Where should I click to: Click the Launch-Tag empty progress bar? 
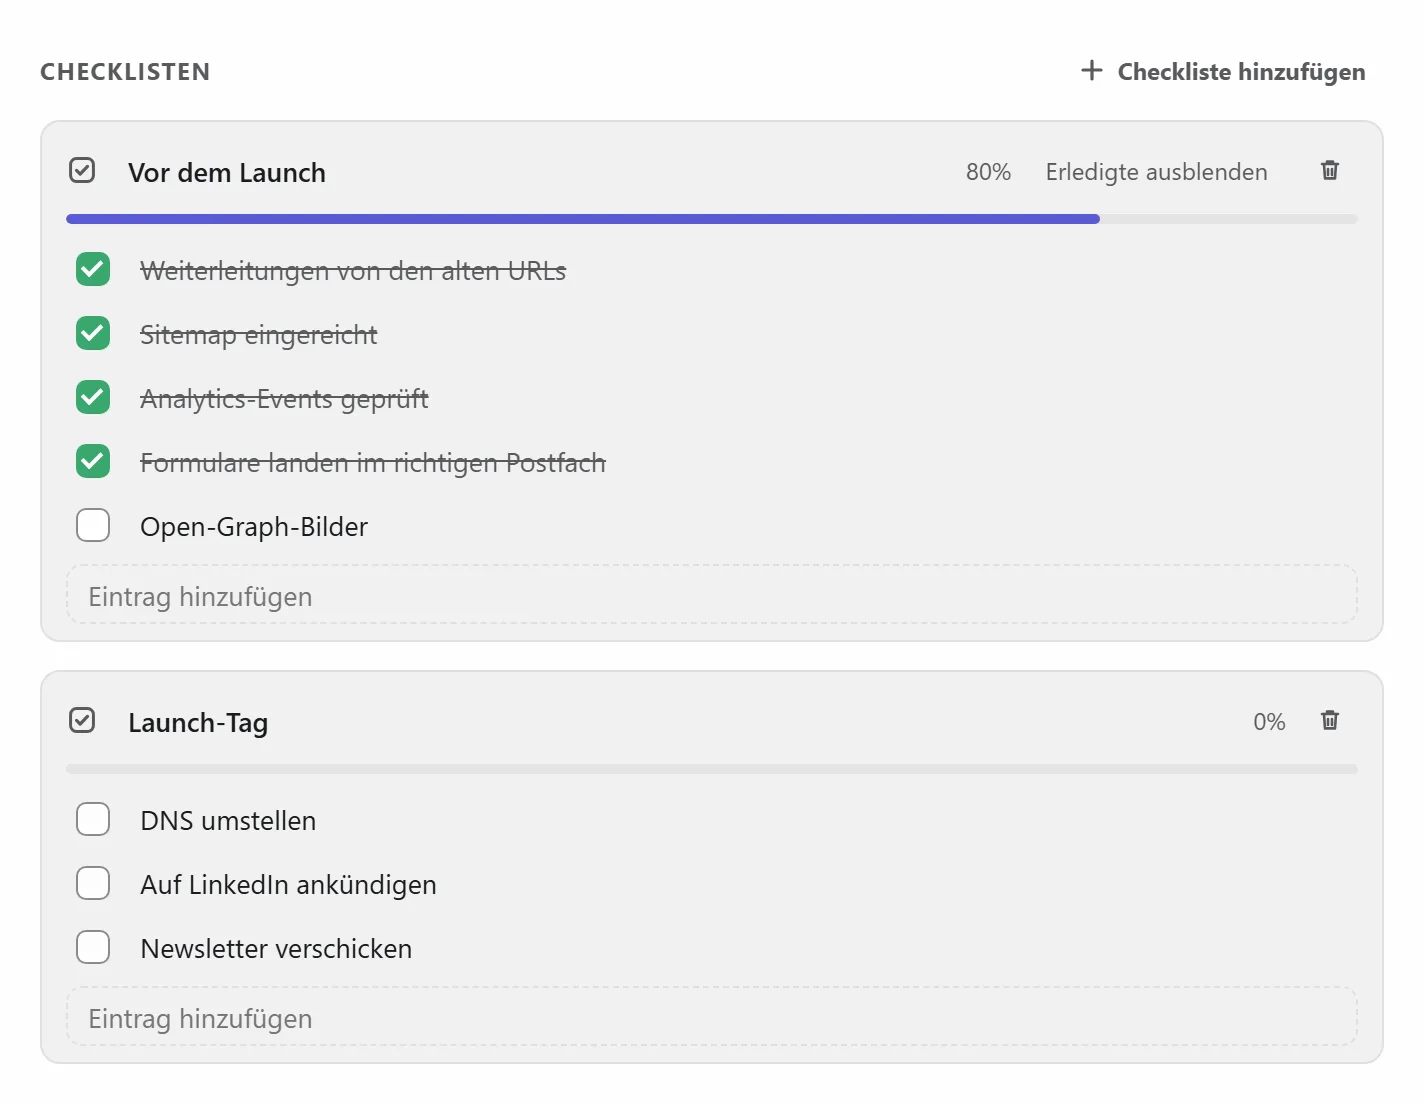712,769
